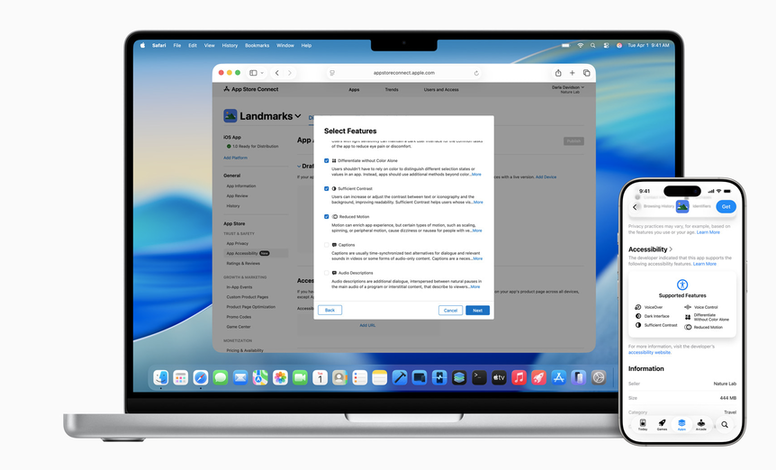
Task: Open Mail from the Dock
Action: coord(240,378)
